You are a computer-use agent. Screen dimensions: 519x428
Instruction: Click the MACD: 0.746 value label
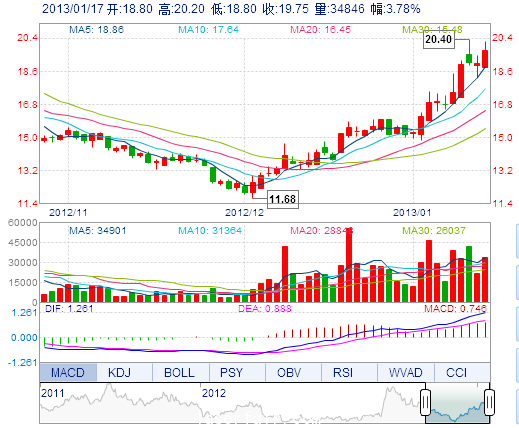click(x=455, y=308)
